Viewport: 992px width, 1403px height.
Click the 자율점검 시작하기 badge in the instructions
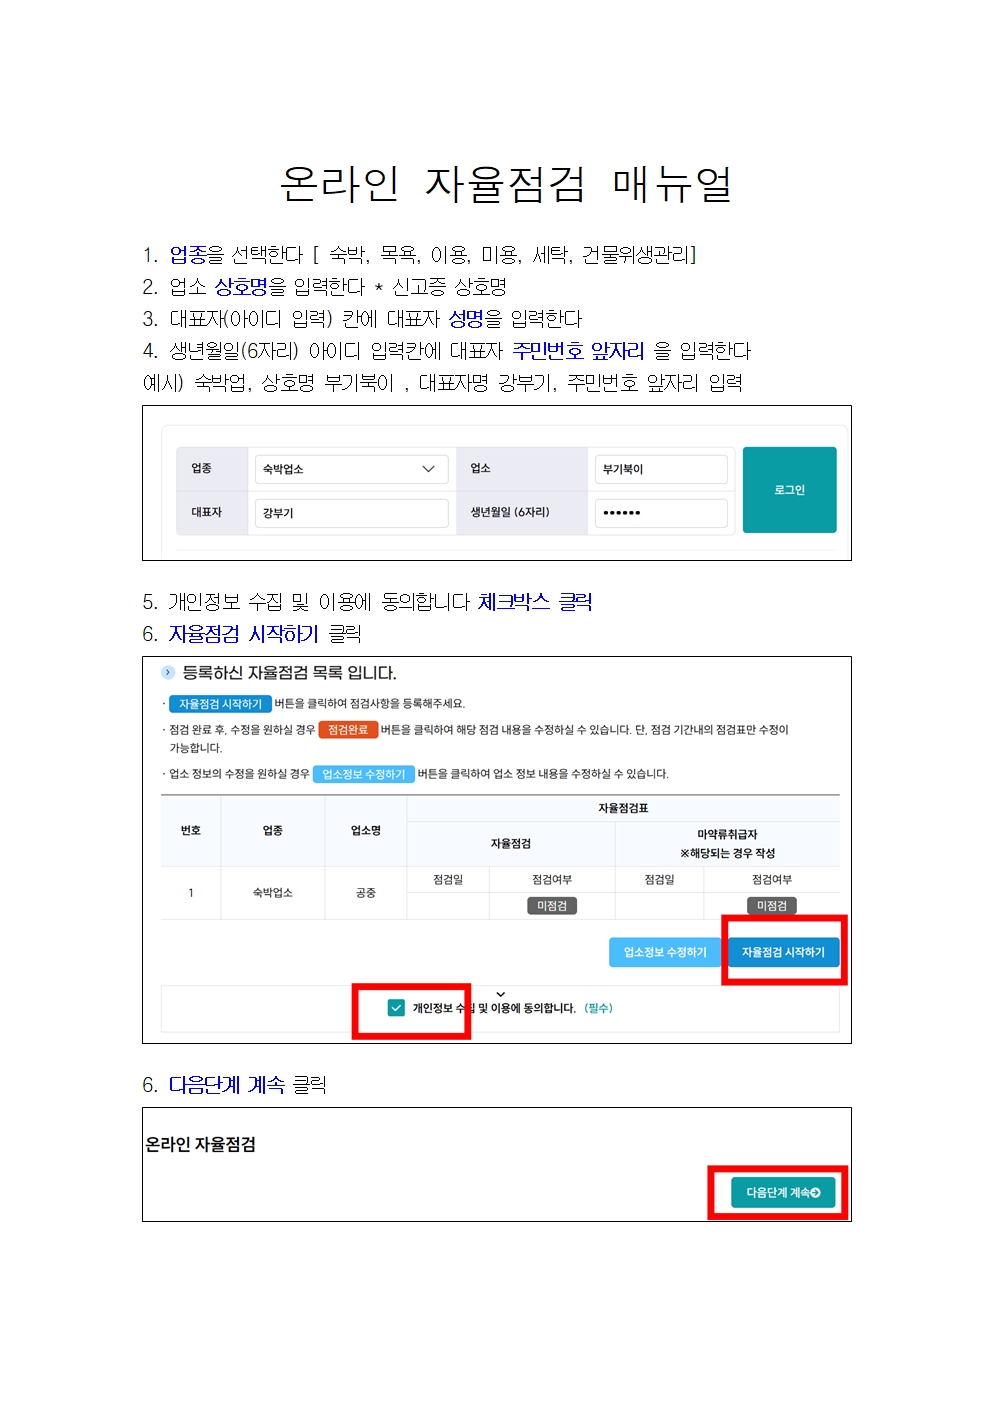point(220,704)
